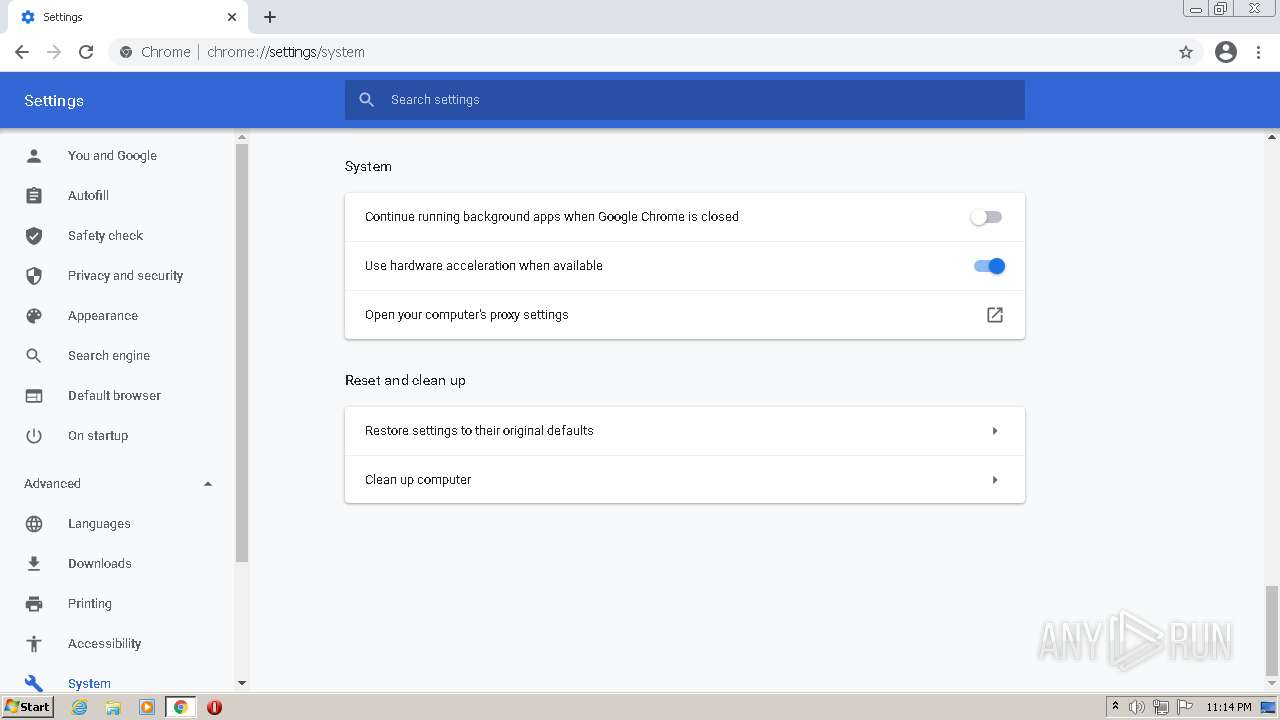Open the Windows Start menu

(x=27, y=707)
